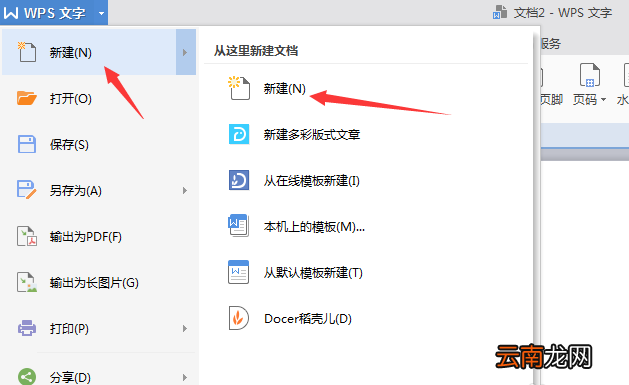This screenshot has width=629, height=385.
Task: Click the 打开(O) folder icon
Action: pos(27,98)
